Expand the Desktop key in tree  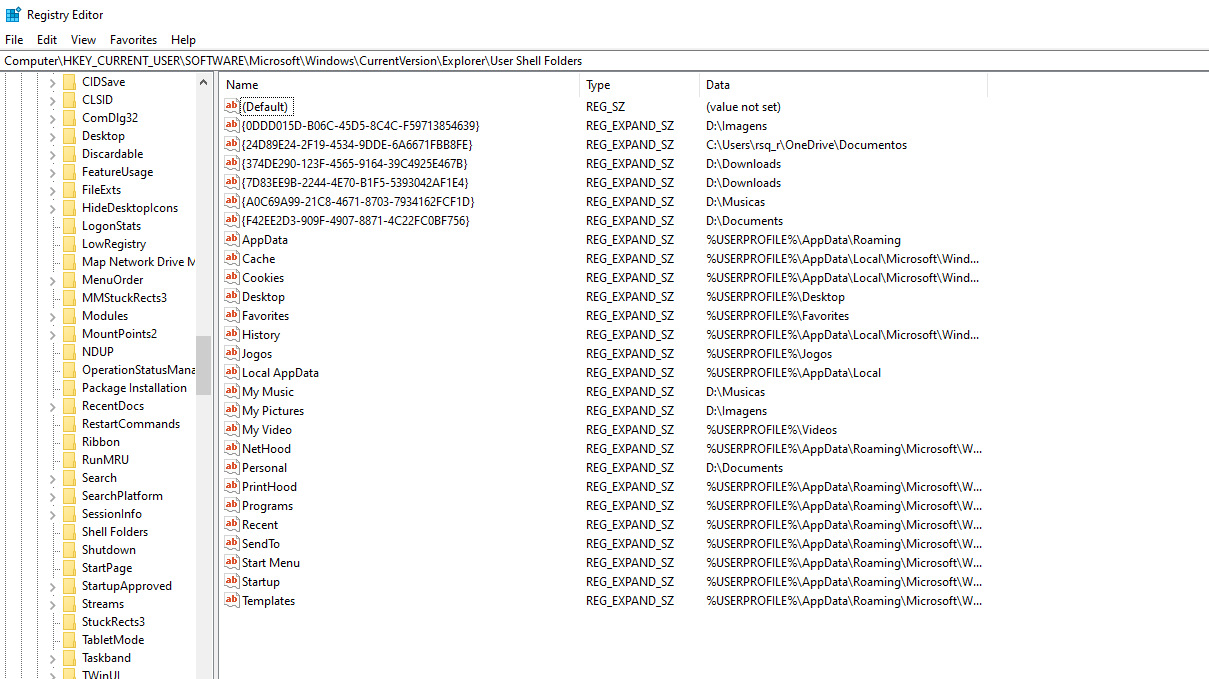[x=53, y=136]
